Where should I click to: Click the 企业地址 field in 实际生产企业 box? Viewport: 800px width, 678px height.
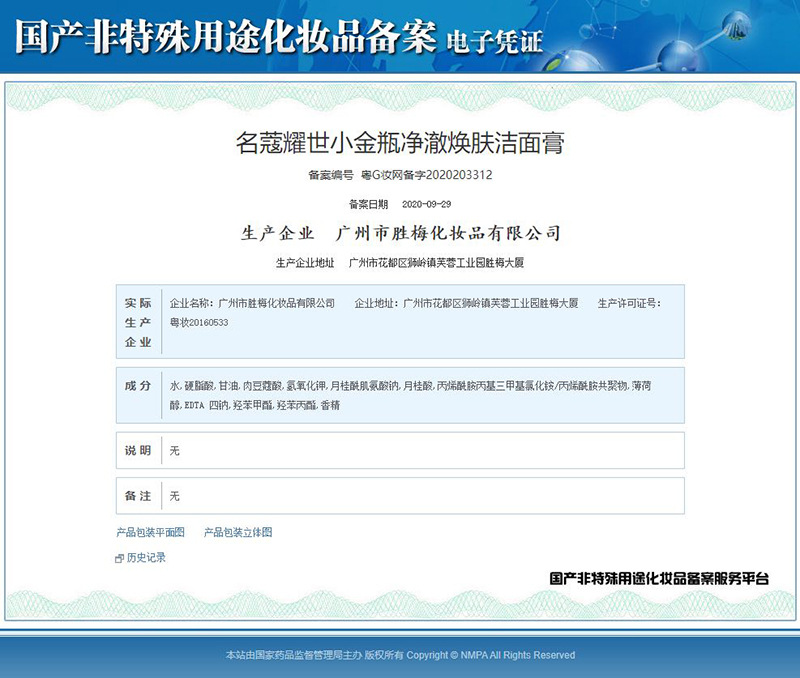[x=466, y=303]
